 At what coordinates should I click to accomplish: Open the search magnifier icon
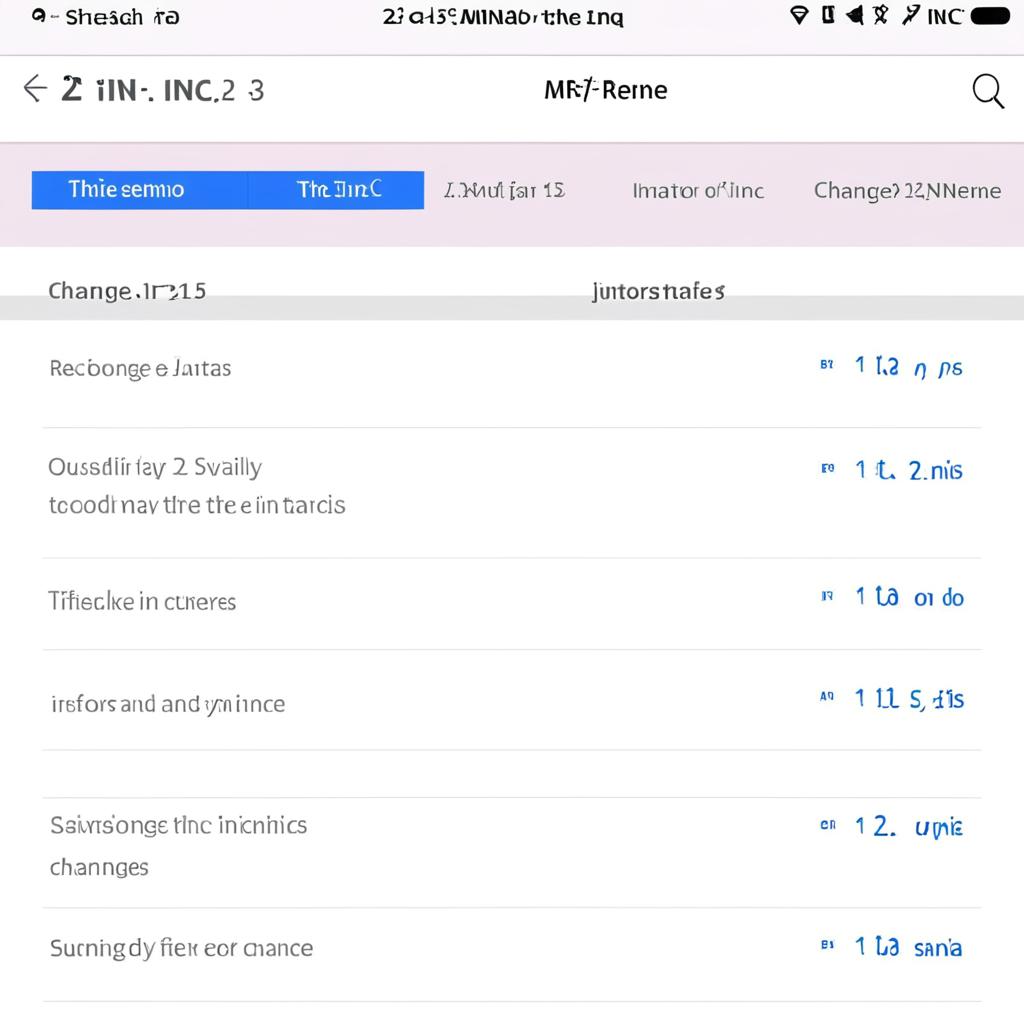coord(988,91)
